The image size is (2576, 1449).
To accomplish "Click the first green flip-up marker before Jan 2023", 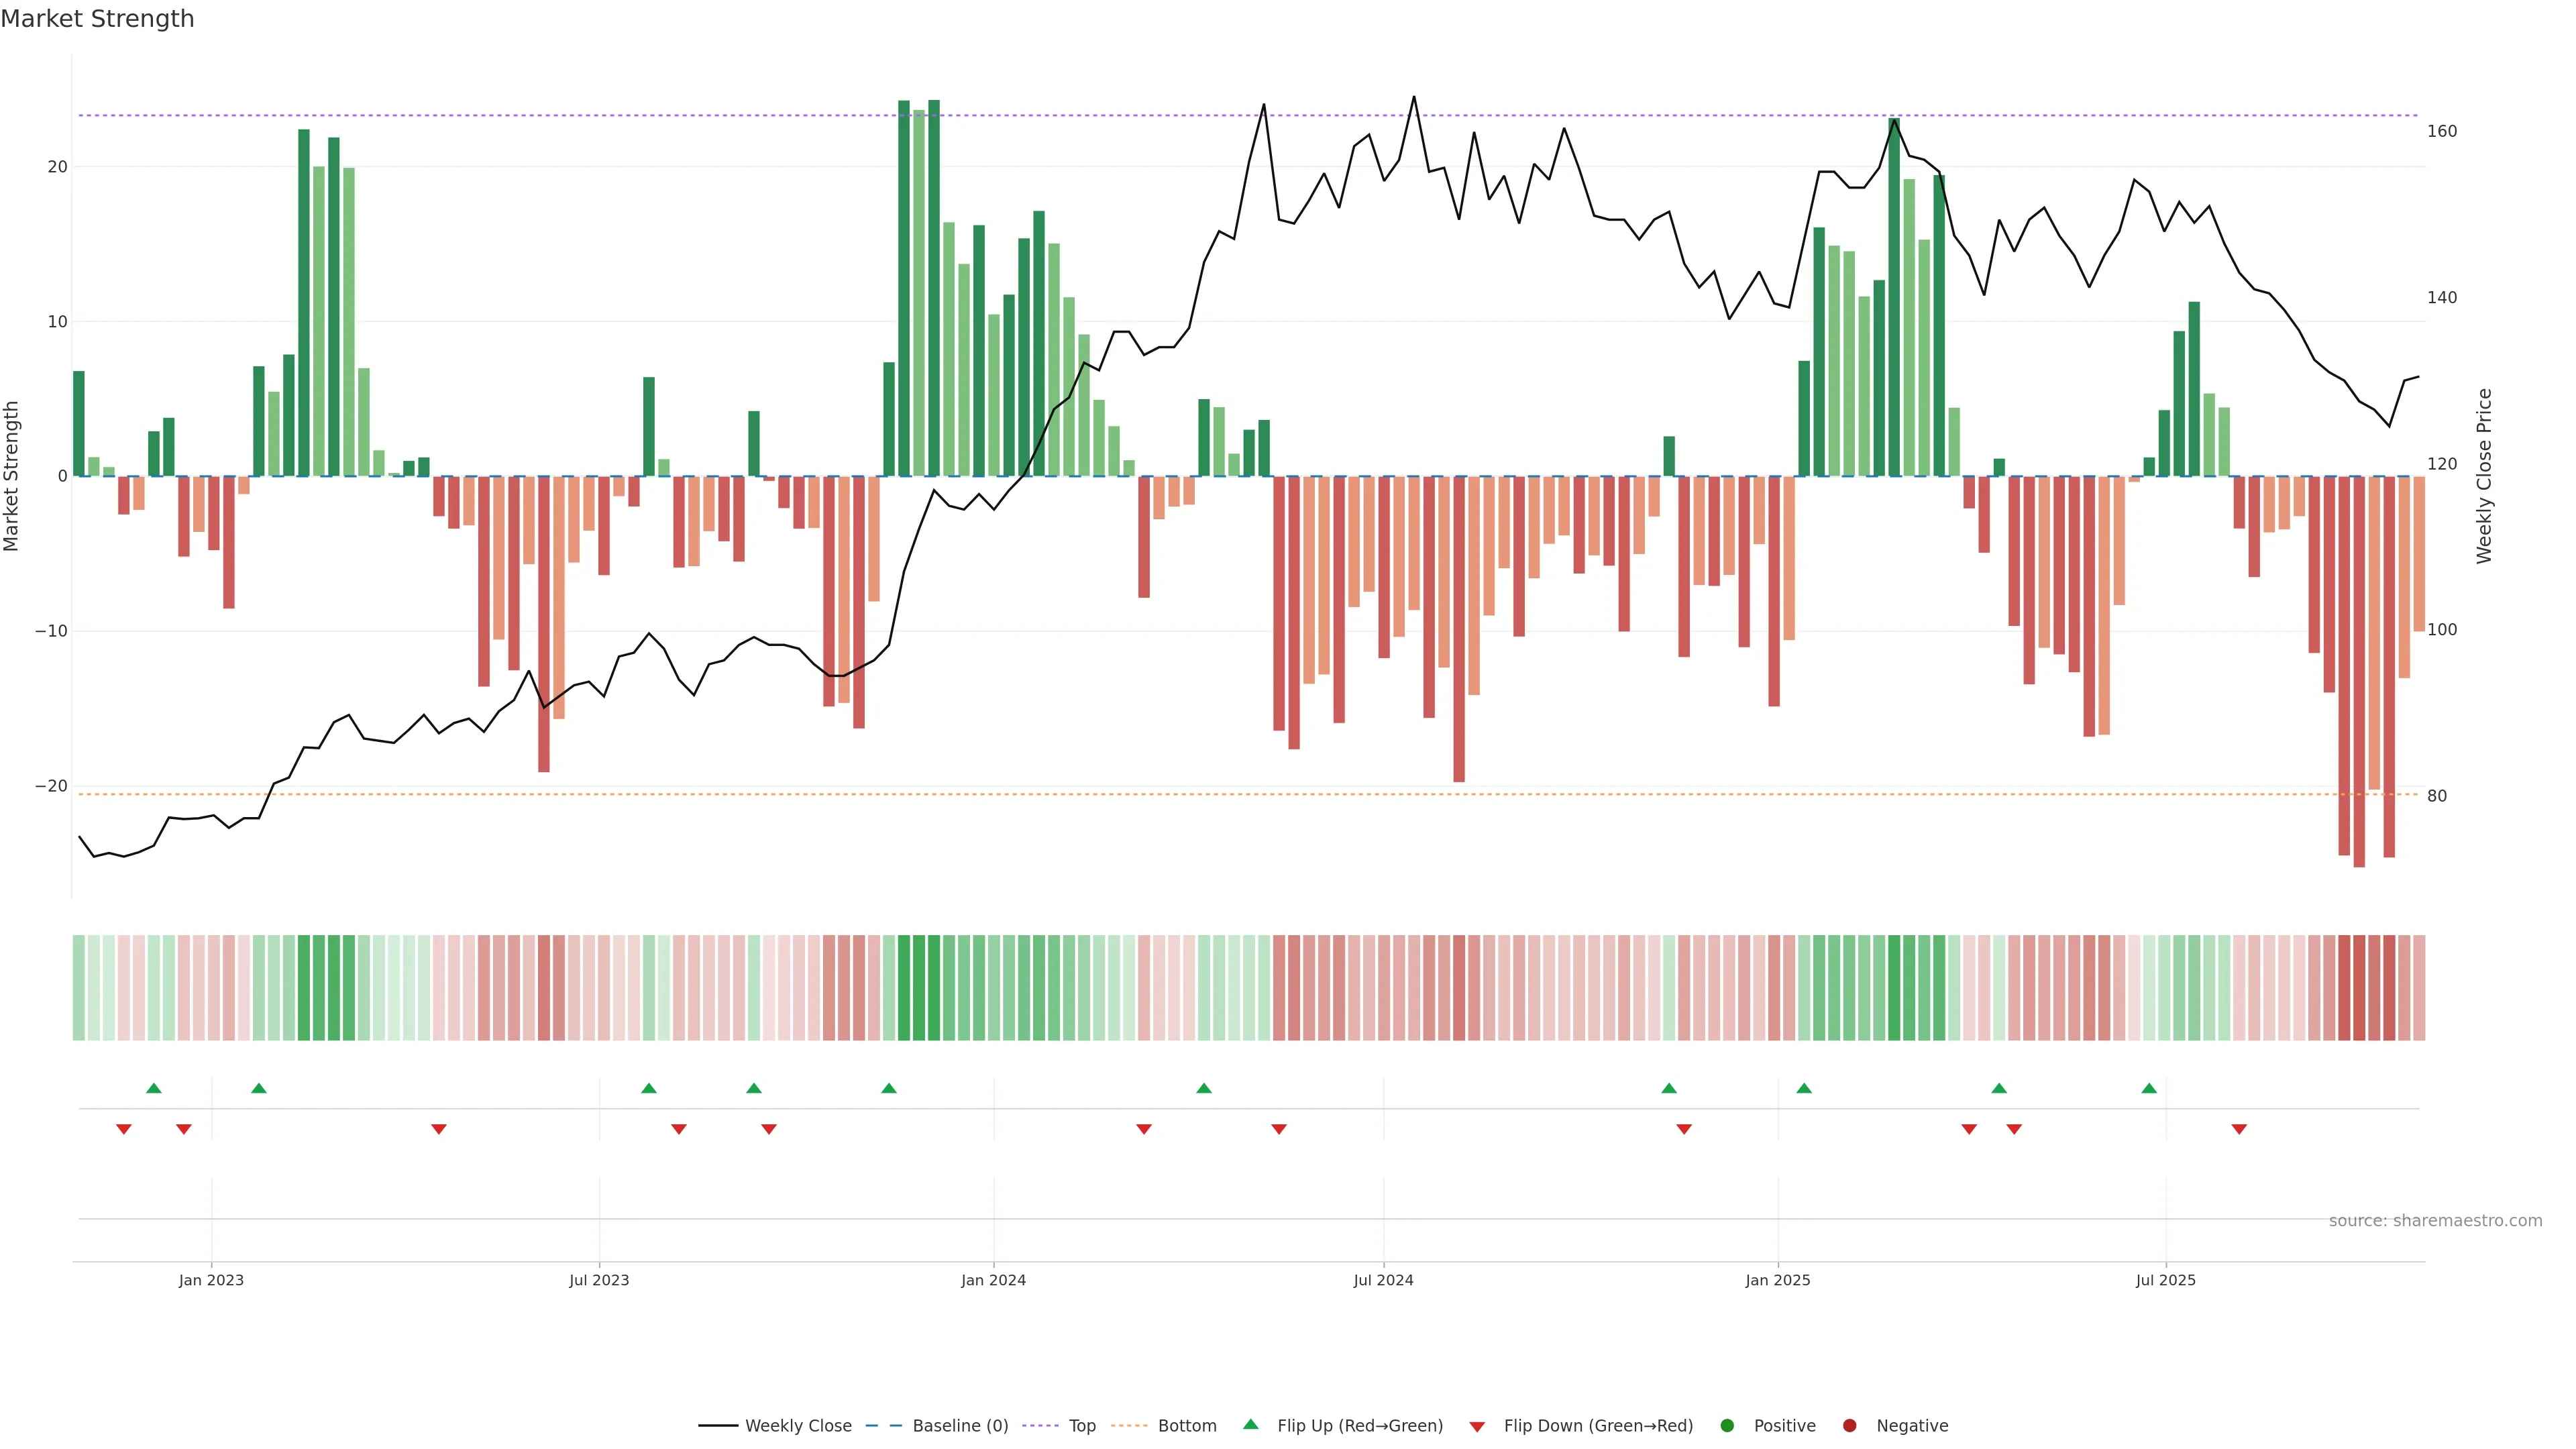I will 153,1088.
